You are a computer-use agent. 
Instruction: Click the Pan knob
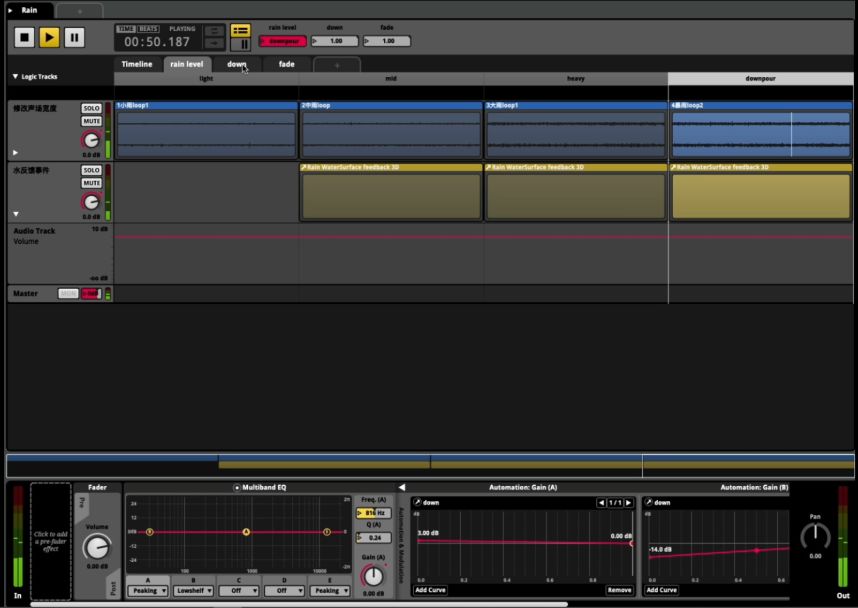815,536
